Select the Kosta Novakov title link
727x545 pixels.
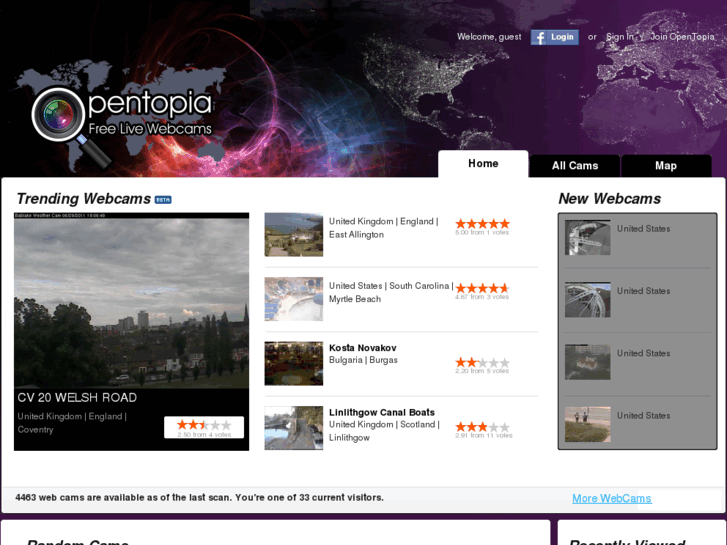[363, 348]
